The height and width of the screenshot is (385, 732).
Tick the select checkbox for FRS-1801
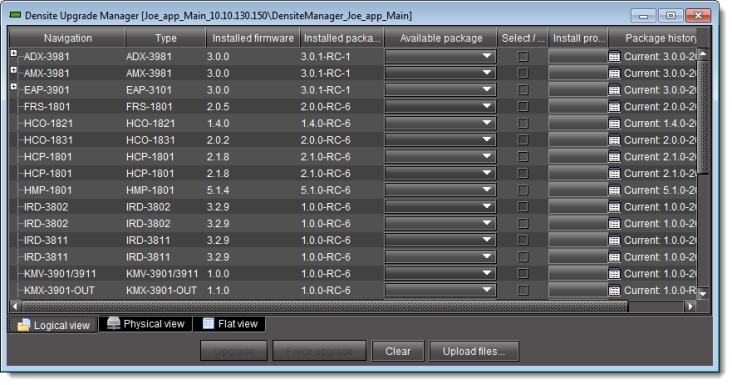tap(523, 107)
